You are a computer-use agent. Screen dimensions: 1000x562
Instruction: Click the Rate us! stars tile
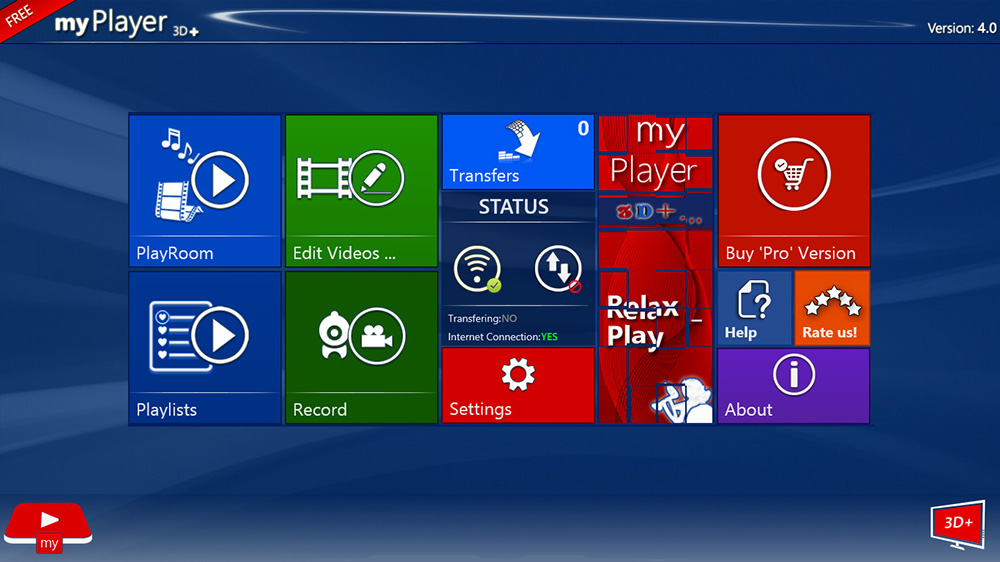click(x=831, y=308)
